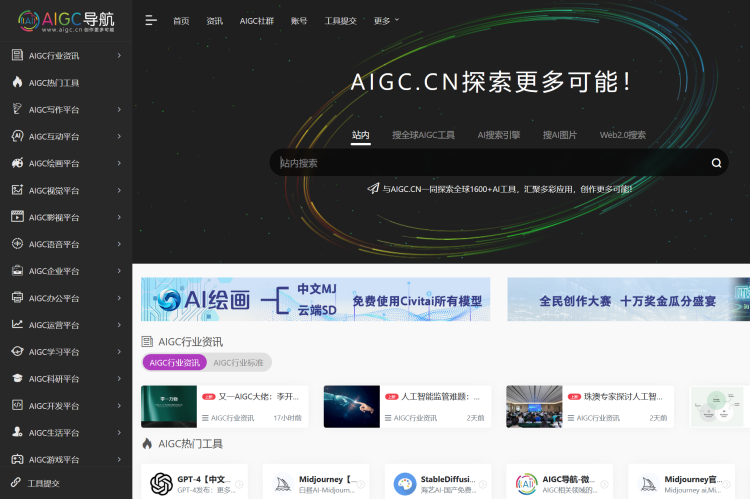Screen dimensions: 750x499
Task: Click the AIGC视觉平台 image icon
Action: 17,190
